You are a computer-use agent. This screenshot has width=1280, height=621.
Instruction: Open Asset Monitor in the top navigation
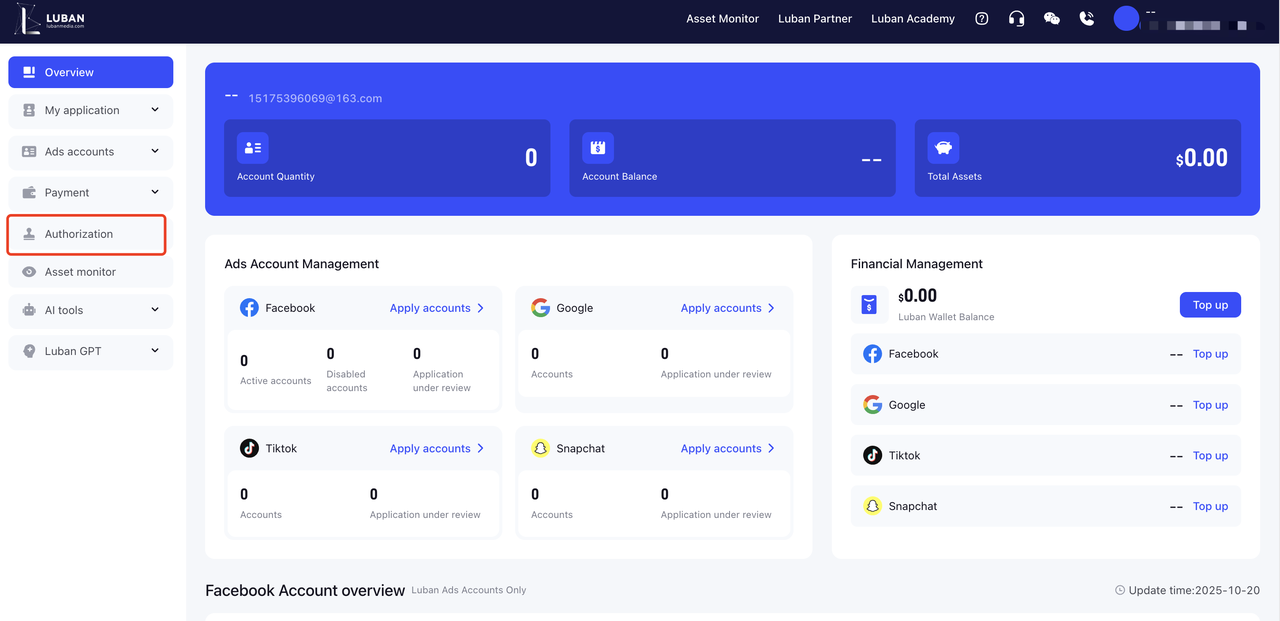pyautogui.click(x=722, y=19)
